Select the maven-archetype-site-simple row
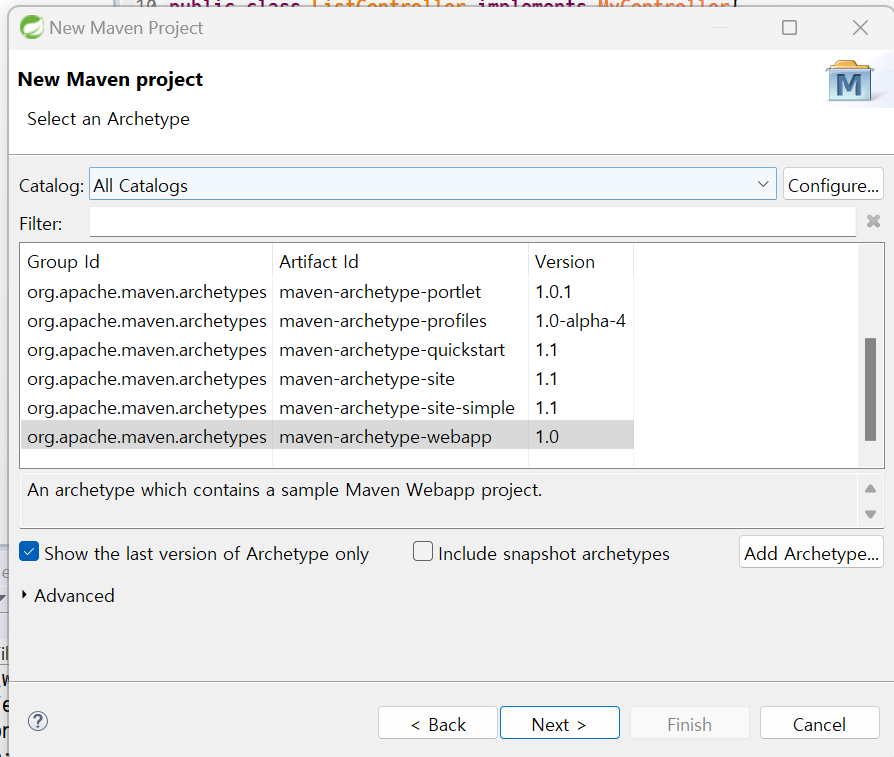Screen dimensions: 894x757 327,408
